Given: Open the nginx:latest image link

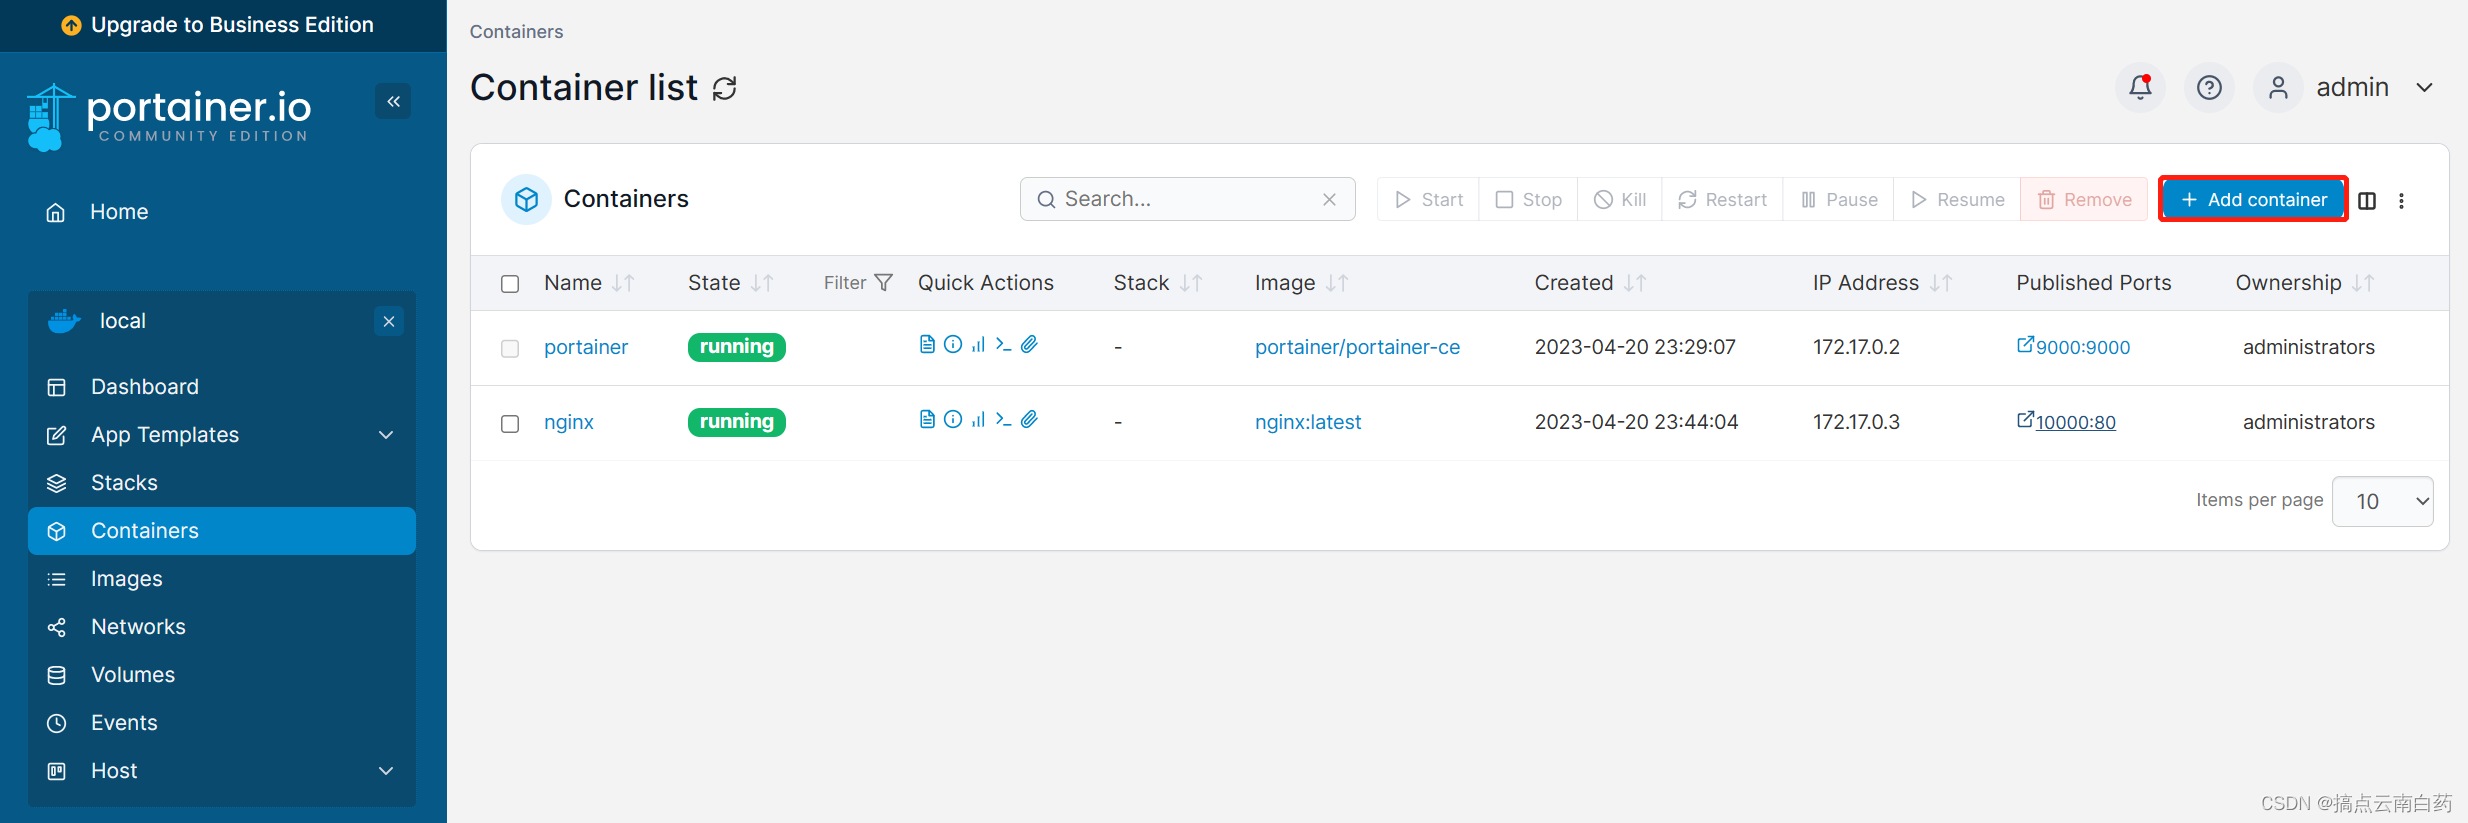Looking at the screenshot, I should [1308, 422].
